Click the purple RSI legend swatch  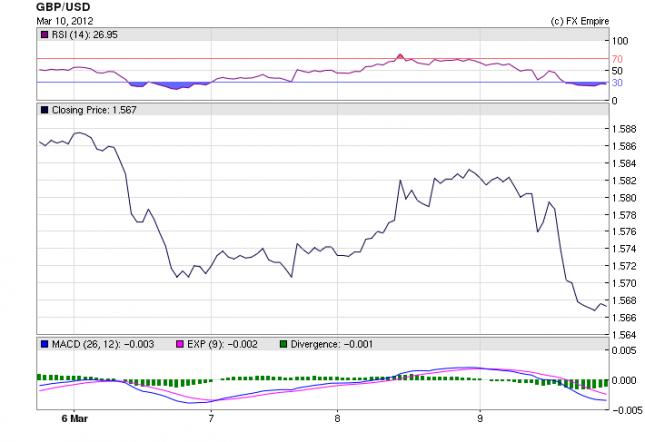click(x=44, y=35)
